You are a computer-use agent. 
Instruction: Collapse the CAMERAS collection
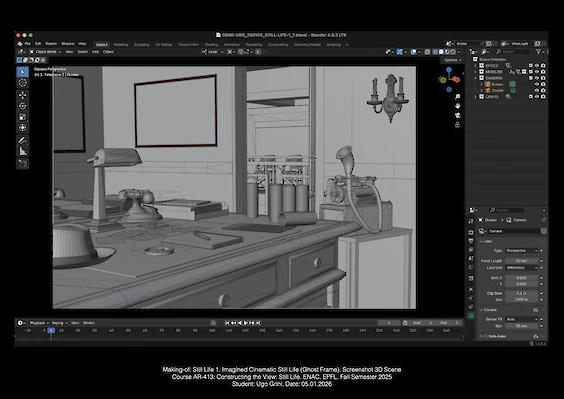pyautogui.click(x=476, y=78)
